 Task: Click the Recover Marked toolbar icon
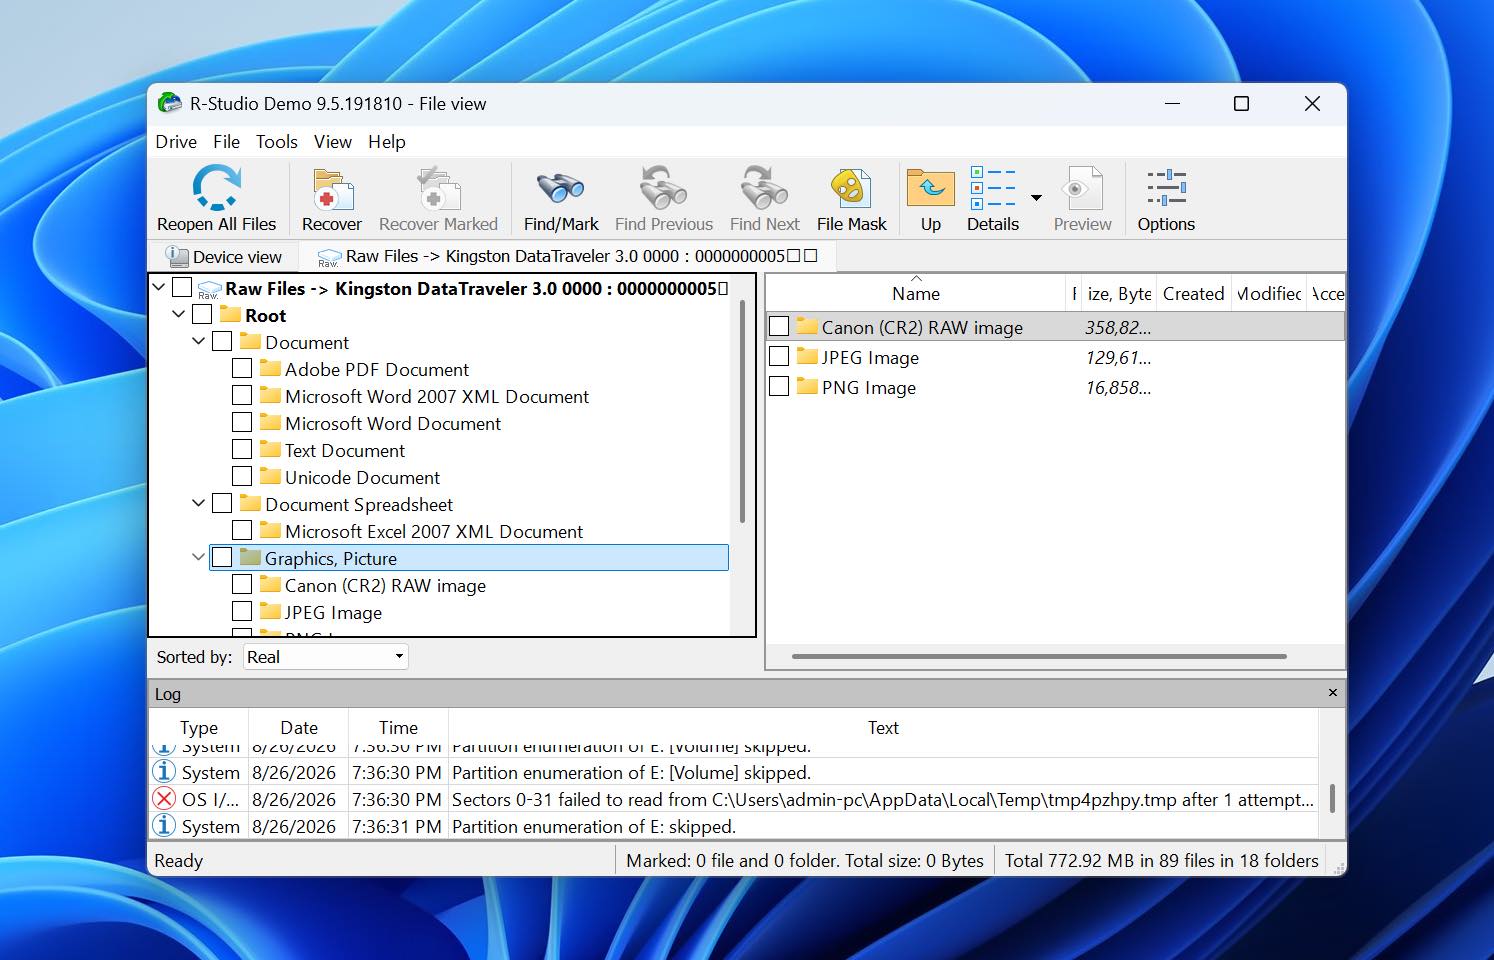pyautogui.click(x=438, y=188)
